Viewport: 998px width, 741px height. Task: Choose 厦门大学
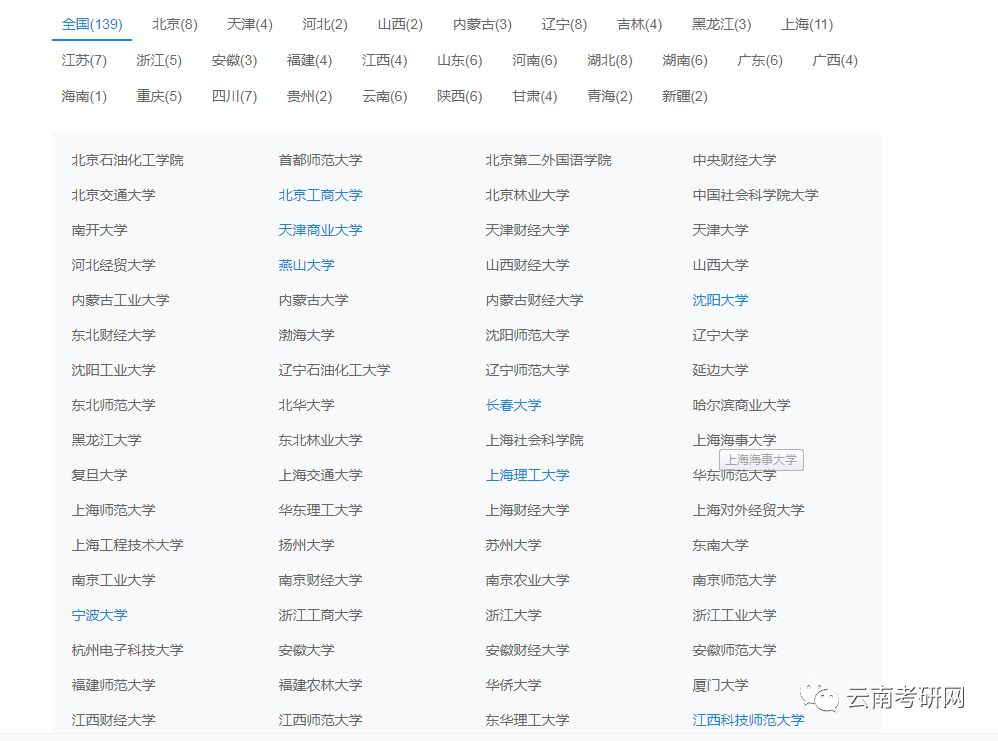coord(720,685)
